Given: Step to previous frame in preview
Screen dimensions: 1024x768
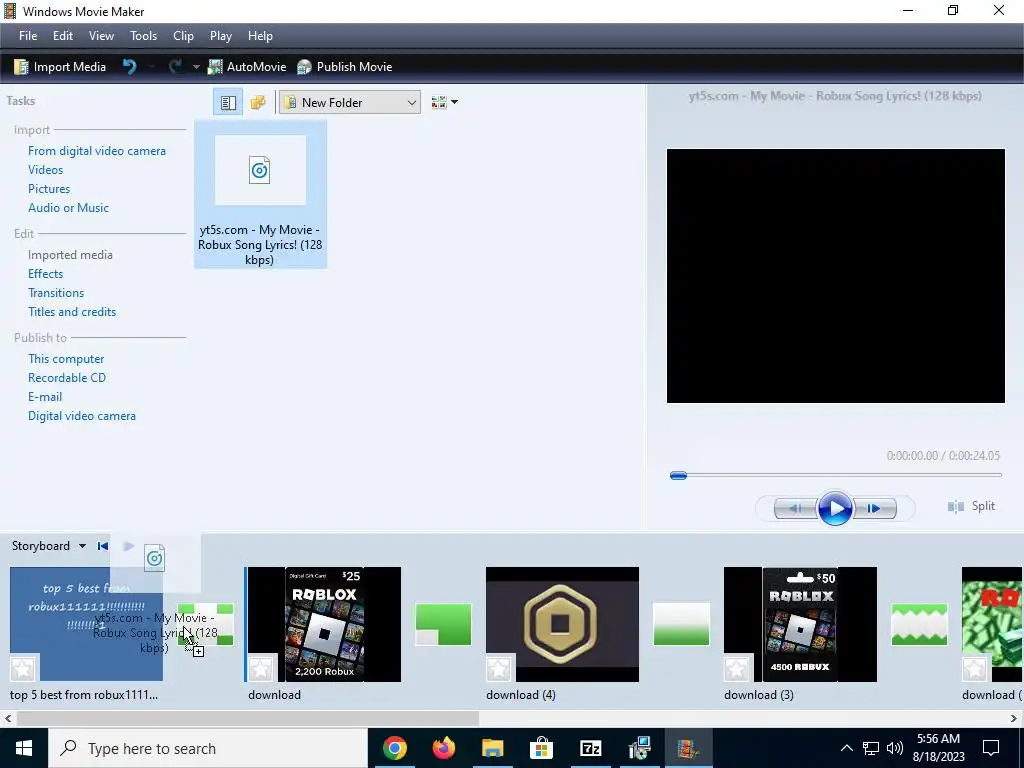Looking at the screenshot, I should click(795, 508).
